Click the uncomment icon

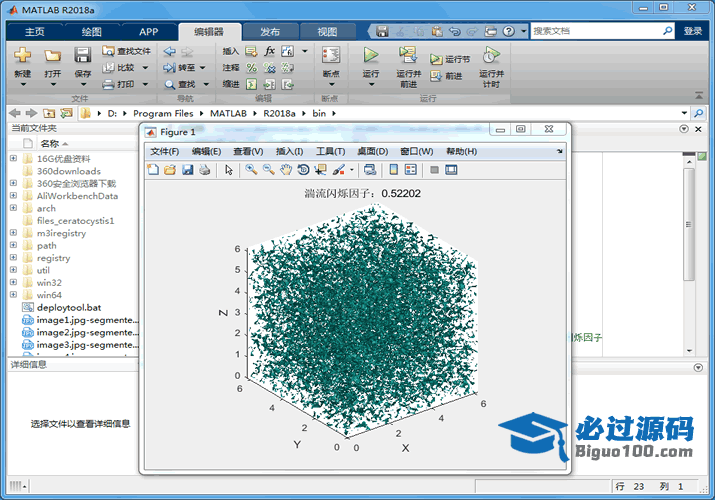(x=269, y=68)
